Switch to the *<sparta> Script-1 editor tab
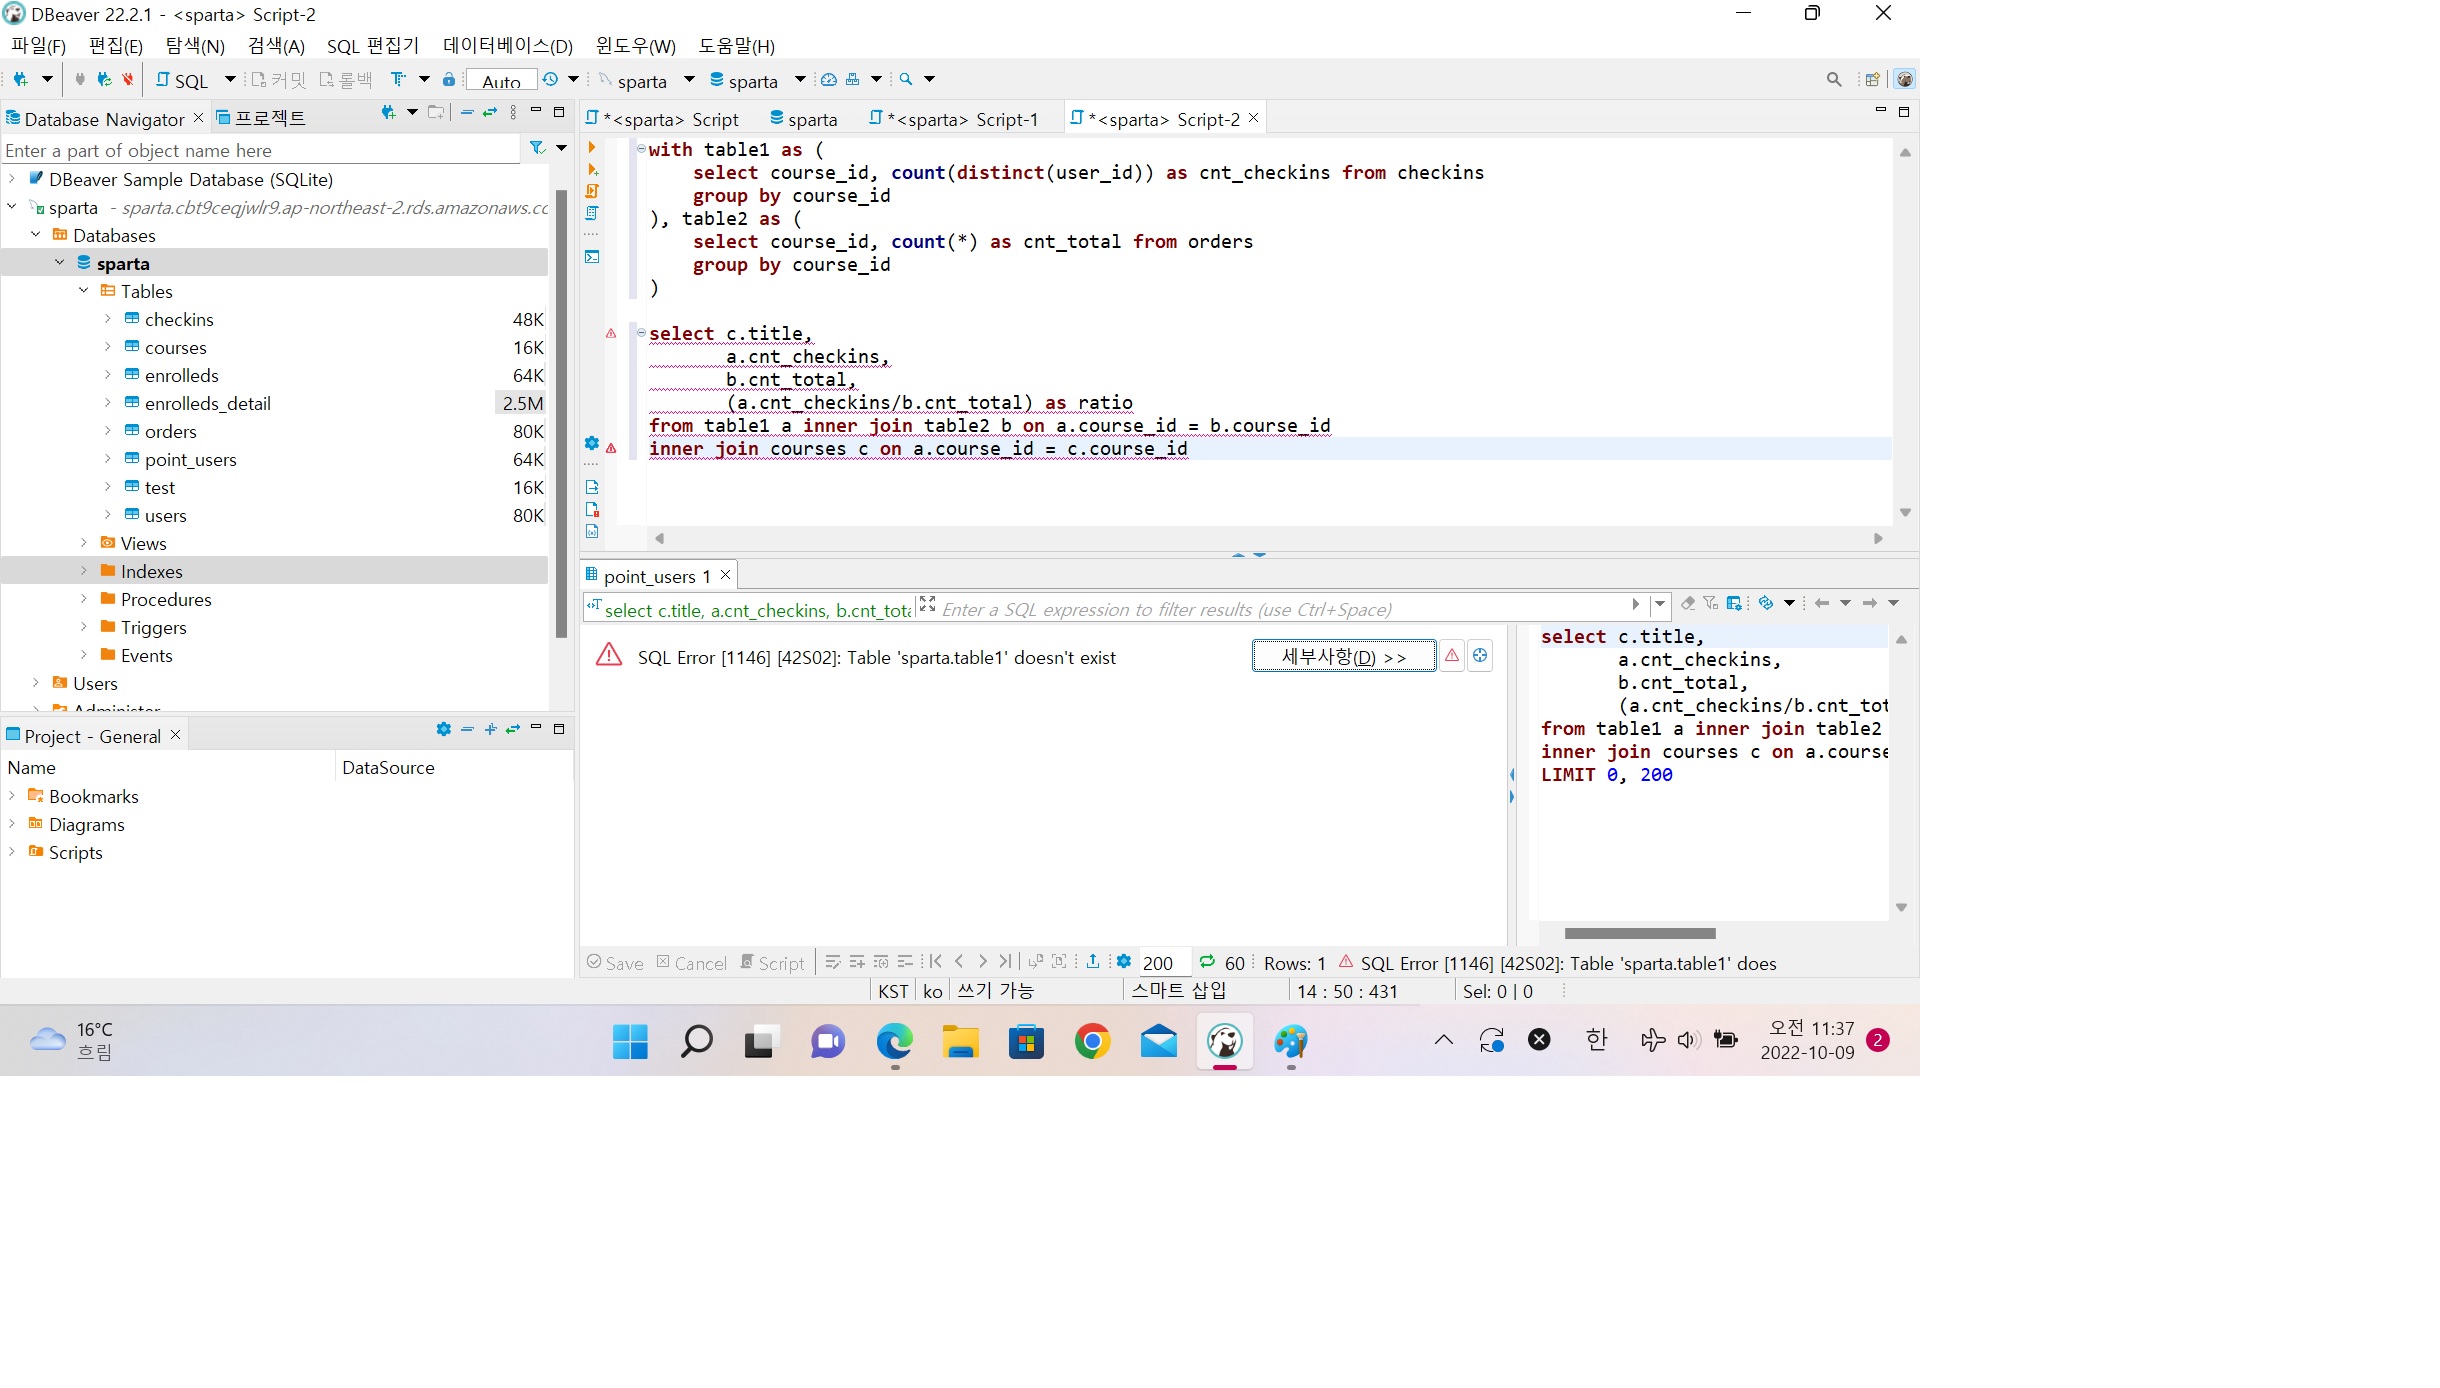Screen dimensions: 2440x1388 click(955, 119)
